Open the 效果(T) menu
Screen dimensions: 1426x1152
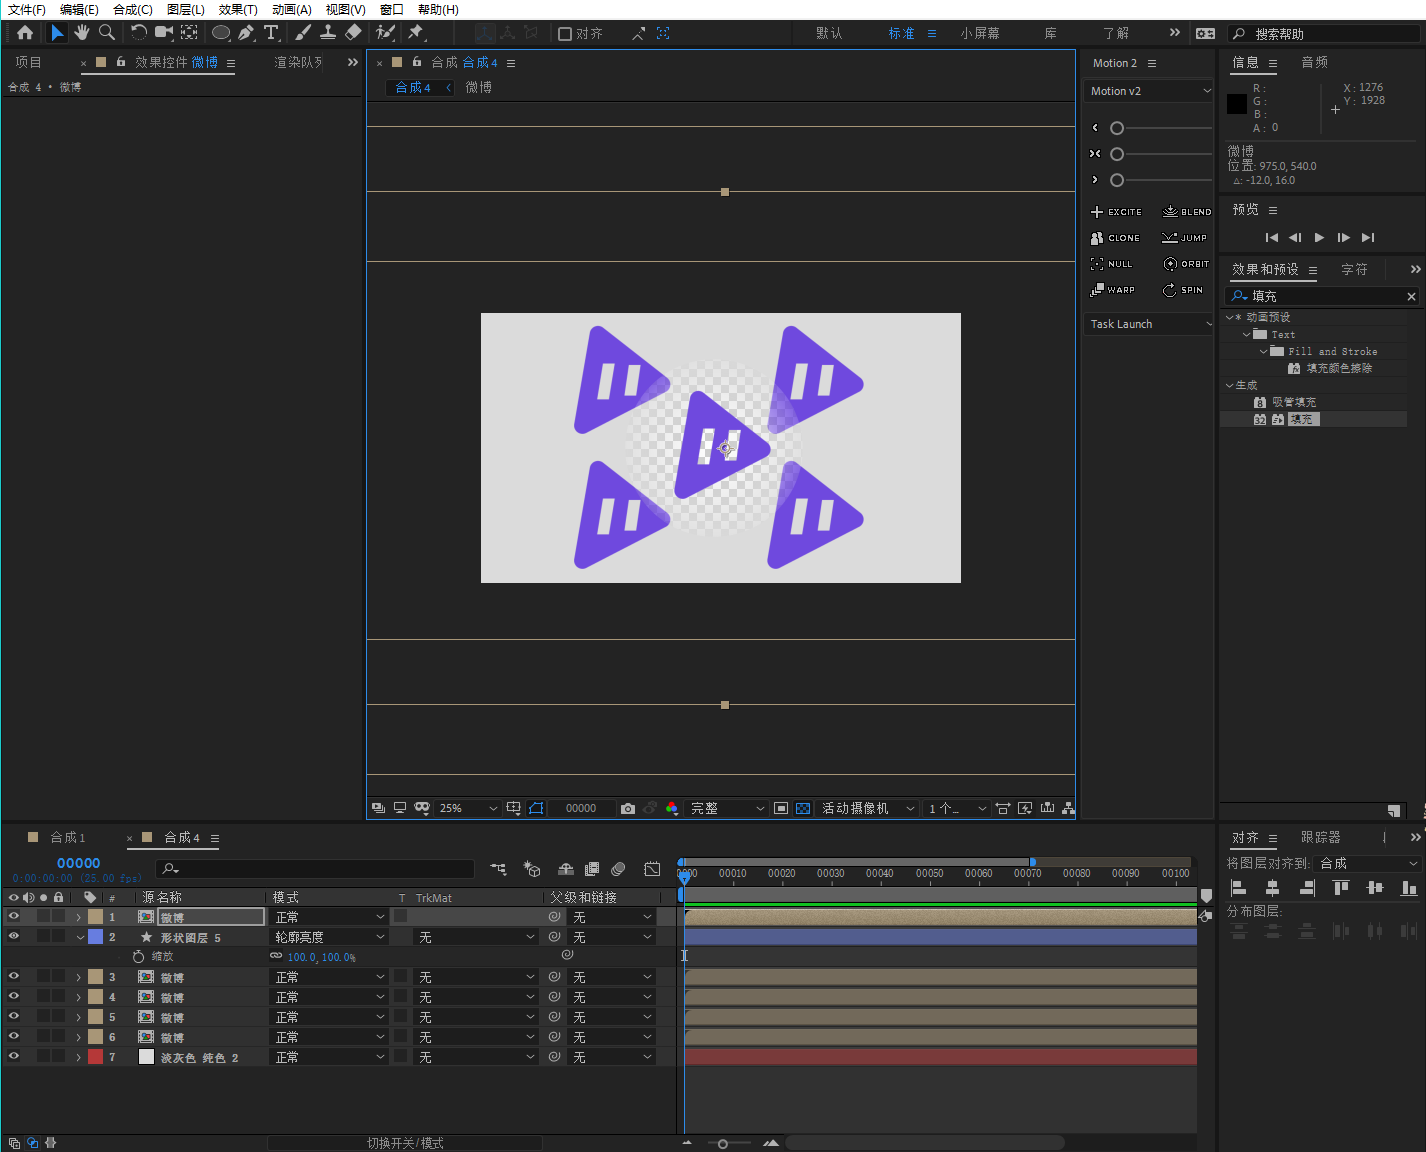[x=238, y=10]
